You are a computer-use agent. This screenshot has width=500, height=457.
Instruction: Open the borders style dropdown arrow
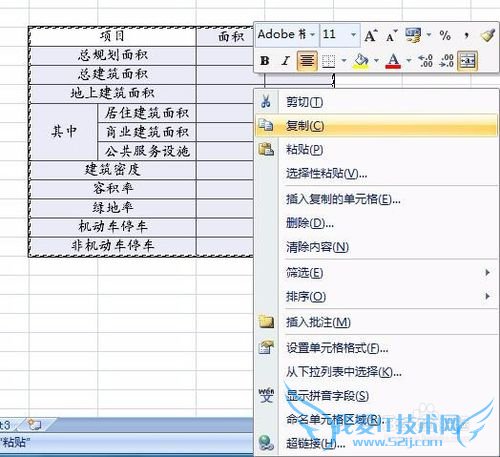[344, 61]
